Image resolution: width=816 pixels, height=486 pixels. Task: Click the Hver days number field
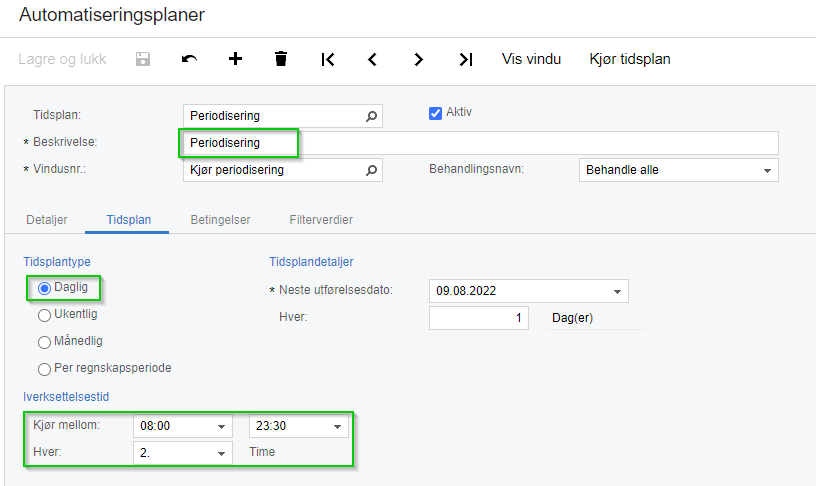coord(479,318)
